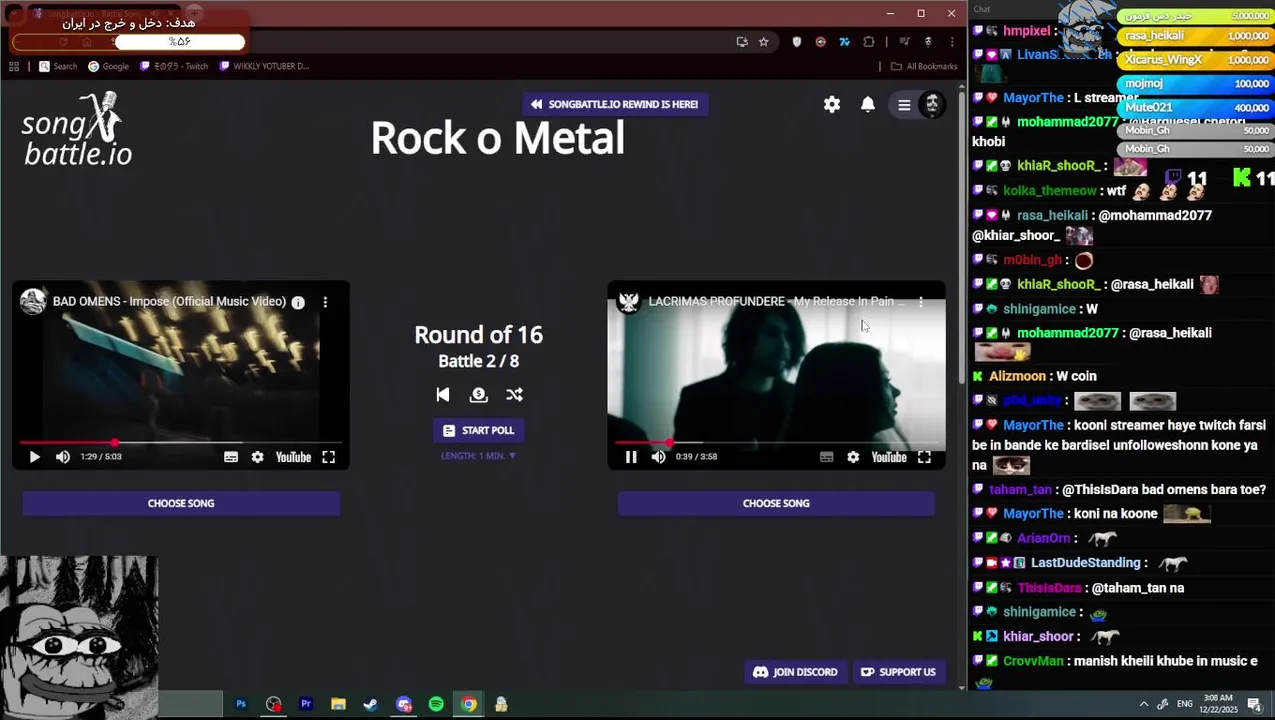Seek on the BAD OMENS progress bar
1275x720 pixels.
coord(180,442)
